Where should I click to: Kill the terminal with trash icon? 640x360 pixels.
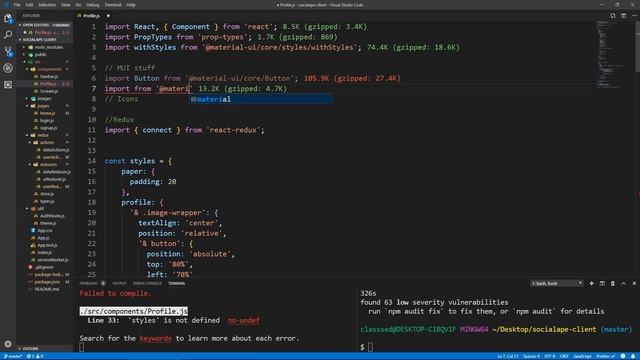[613, 283]
